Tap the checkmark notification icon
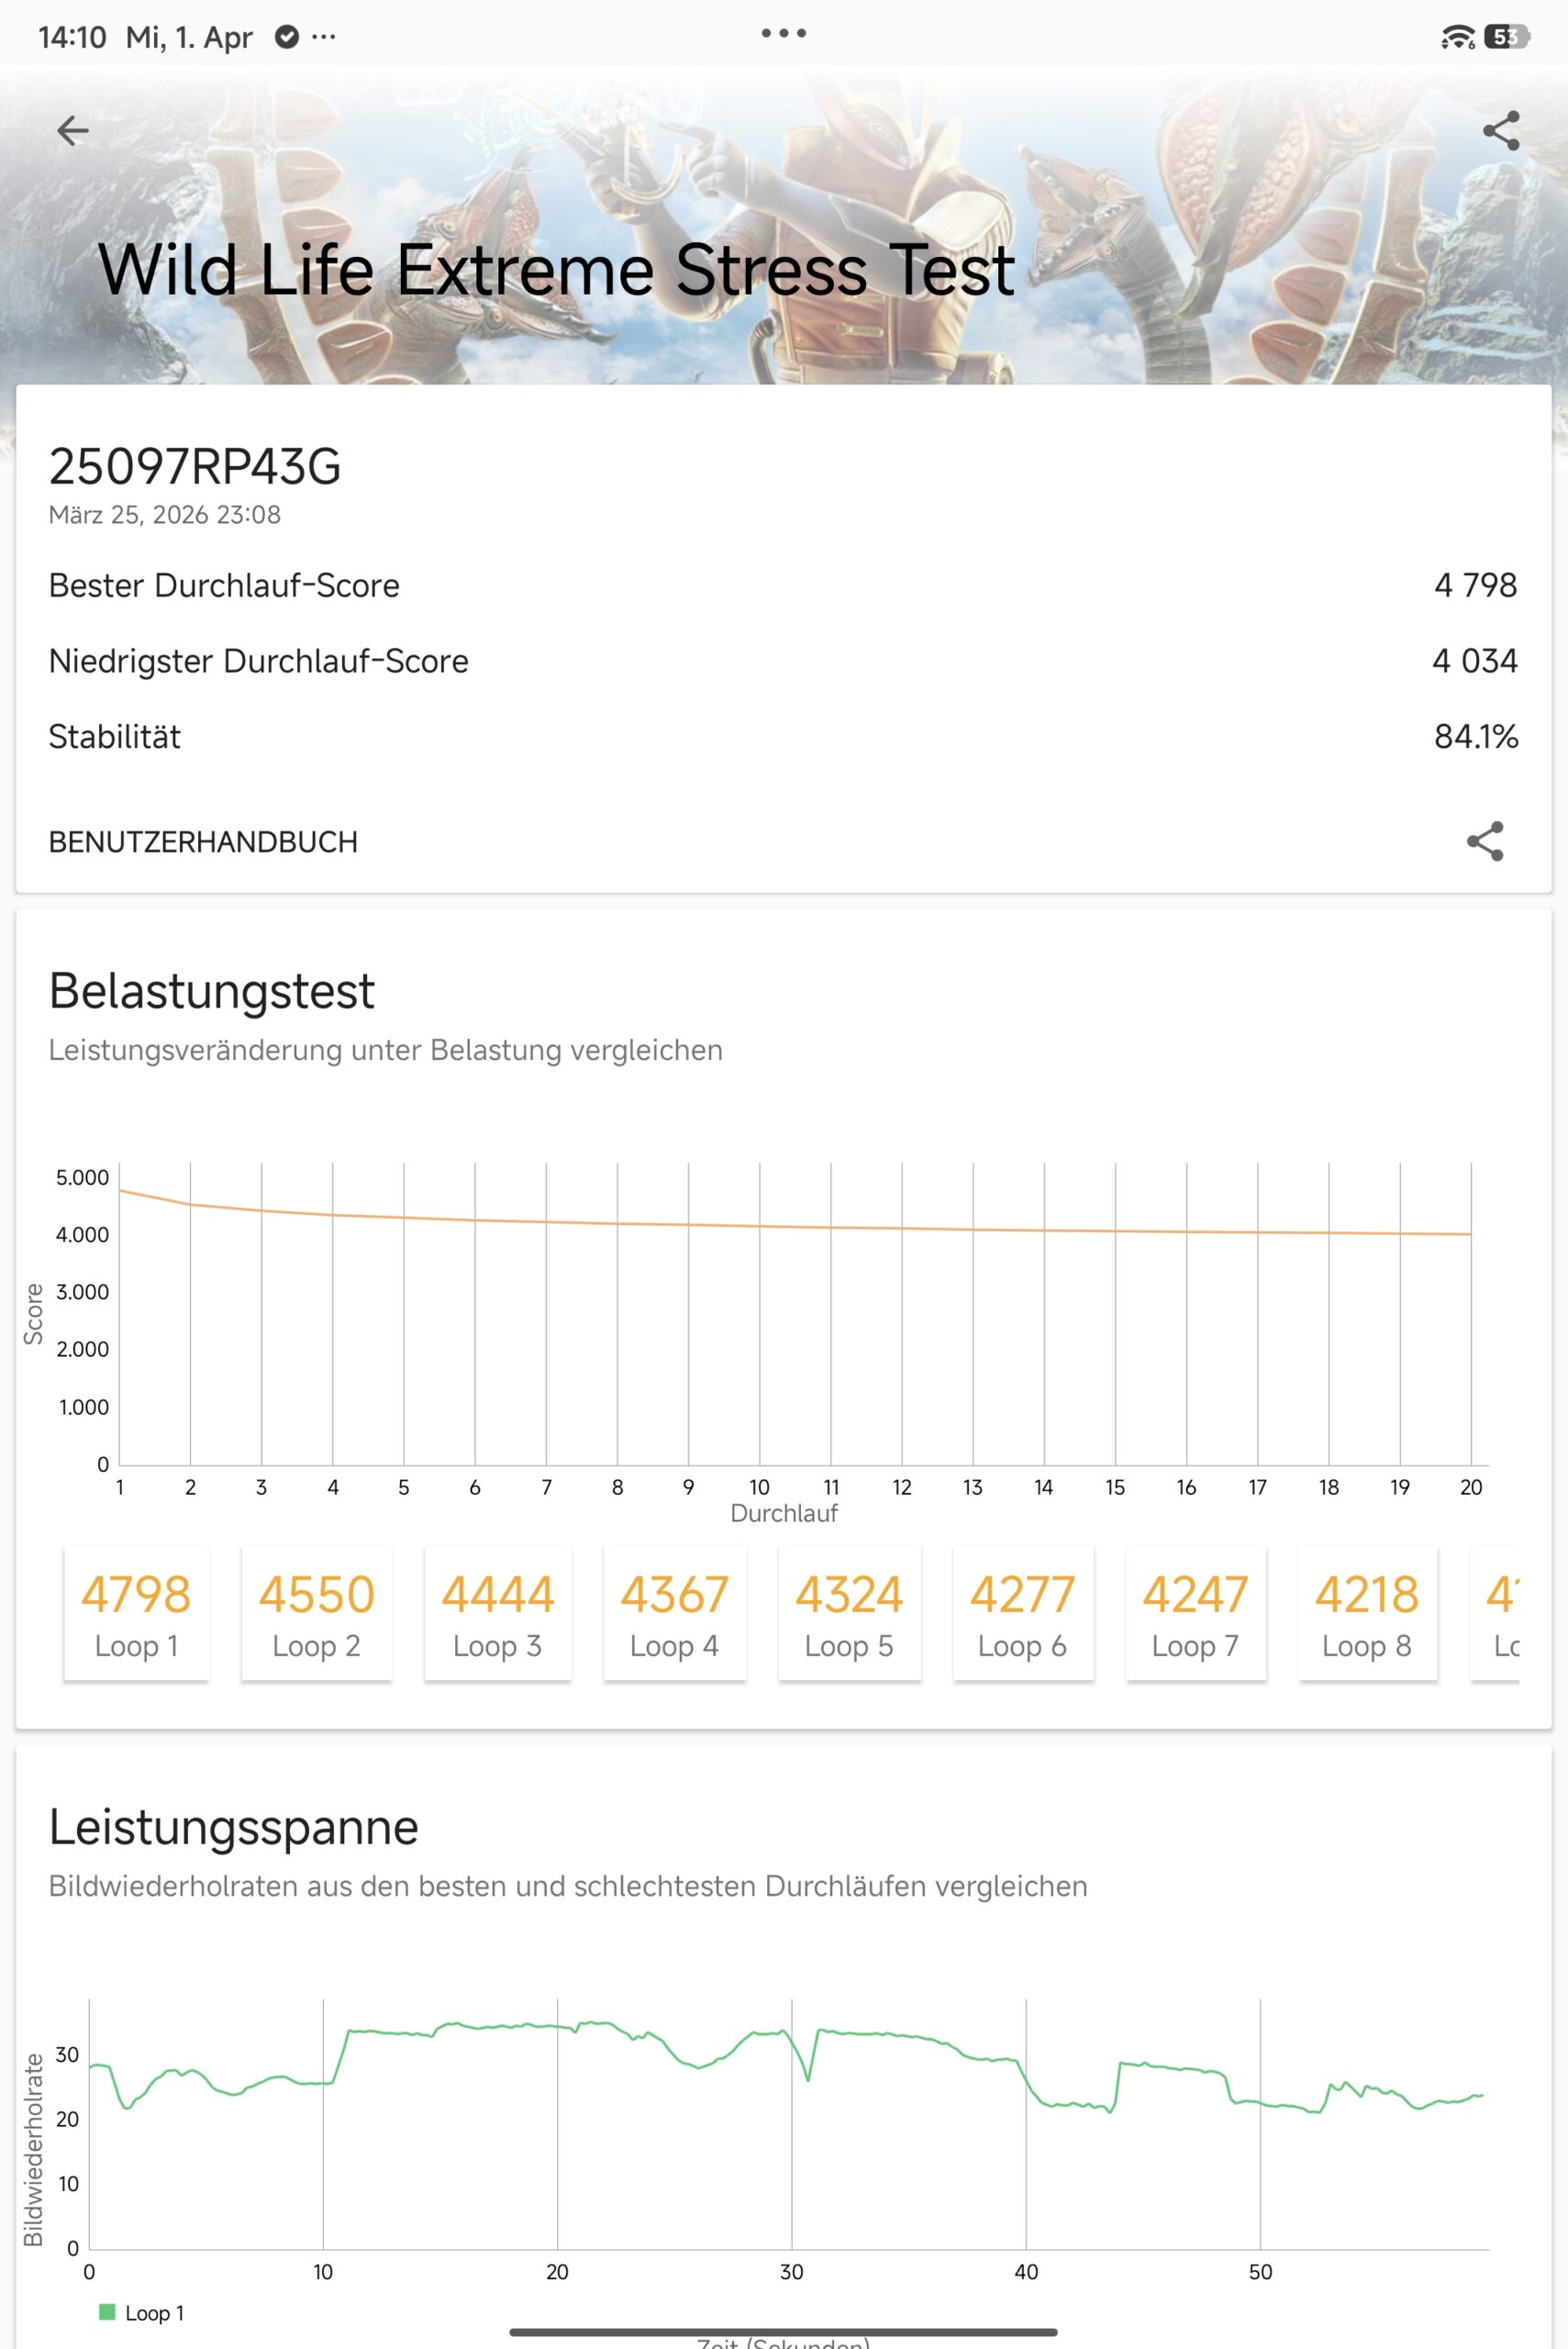 (x=287, y=37)
